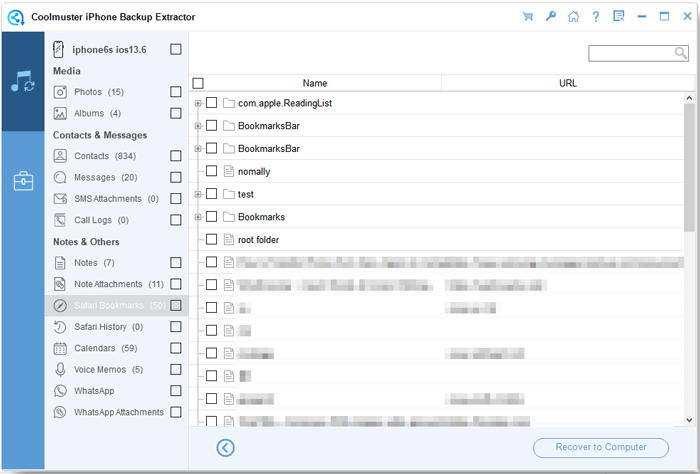Screen dimensions: 700x474
Task: Open help question mark icon
Action: click(x=596, y=17)
